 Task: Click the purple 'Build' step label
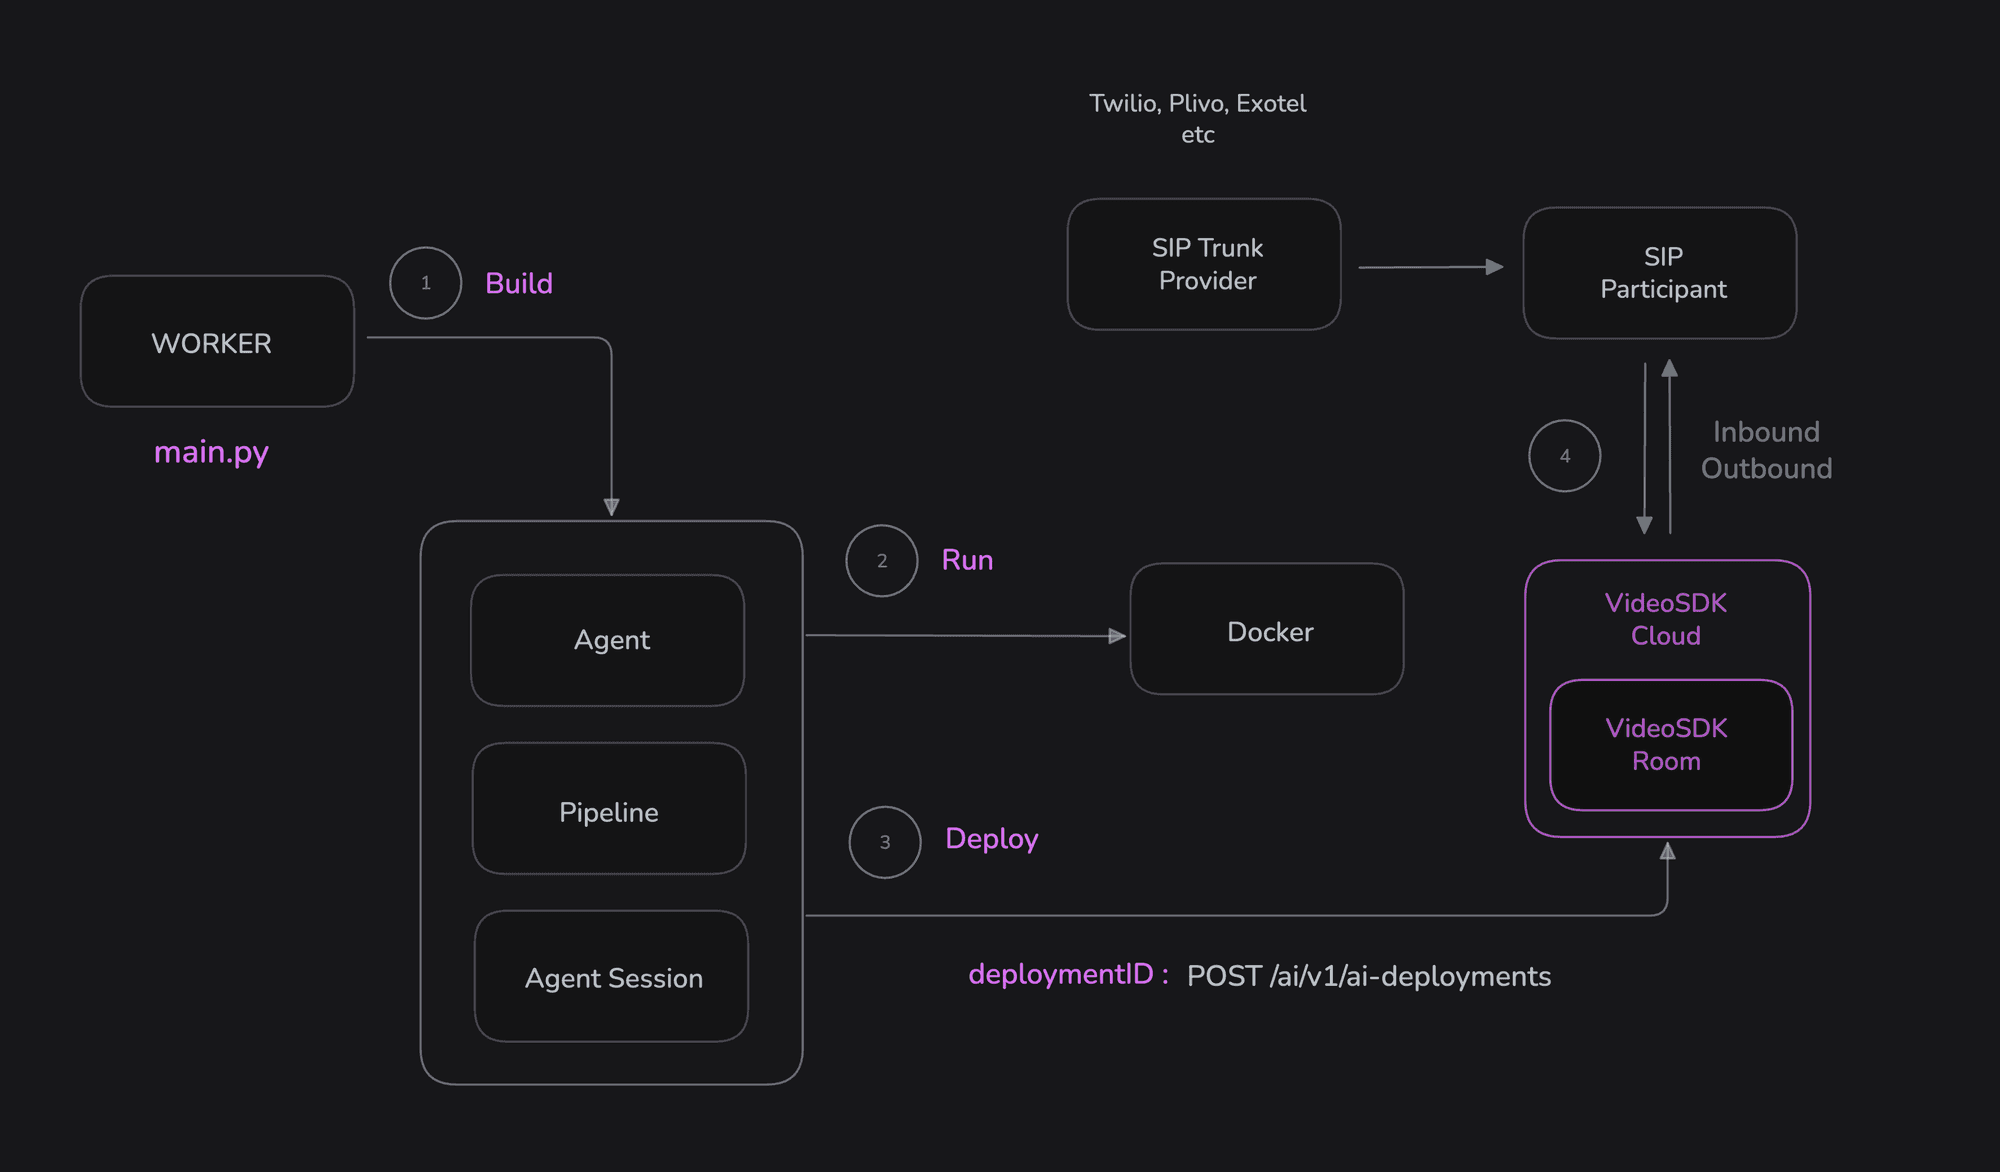point(519,283)
